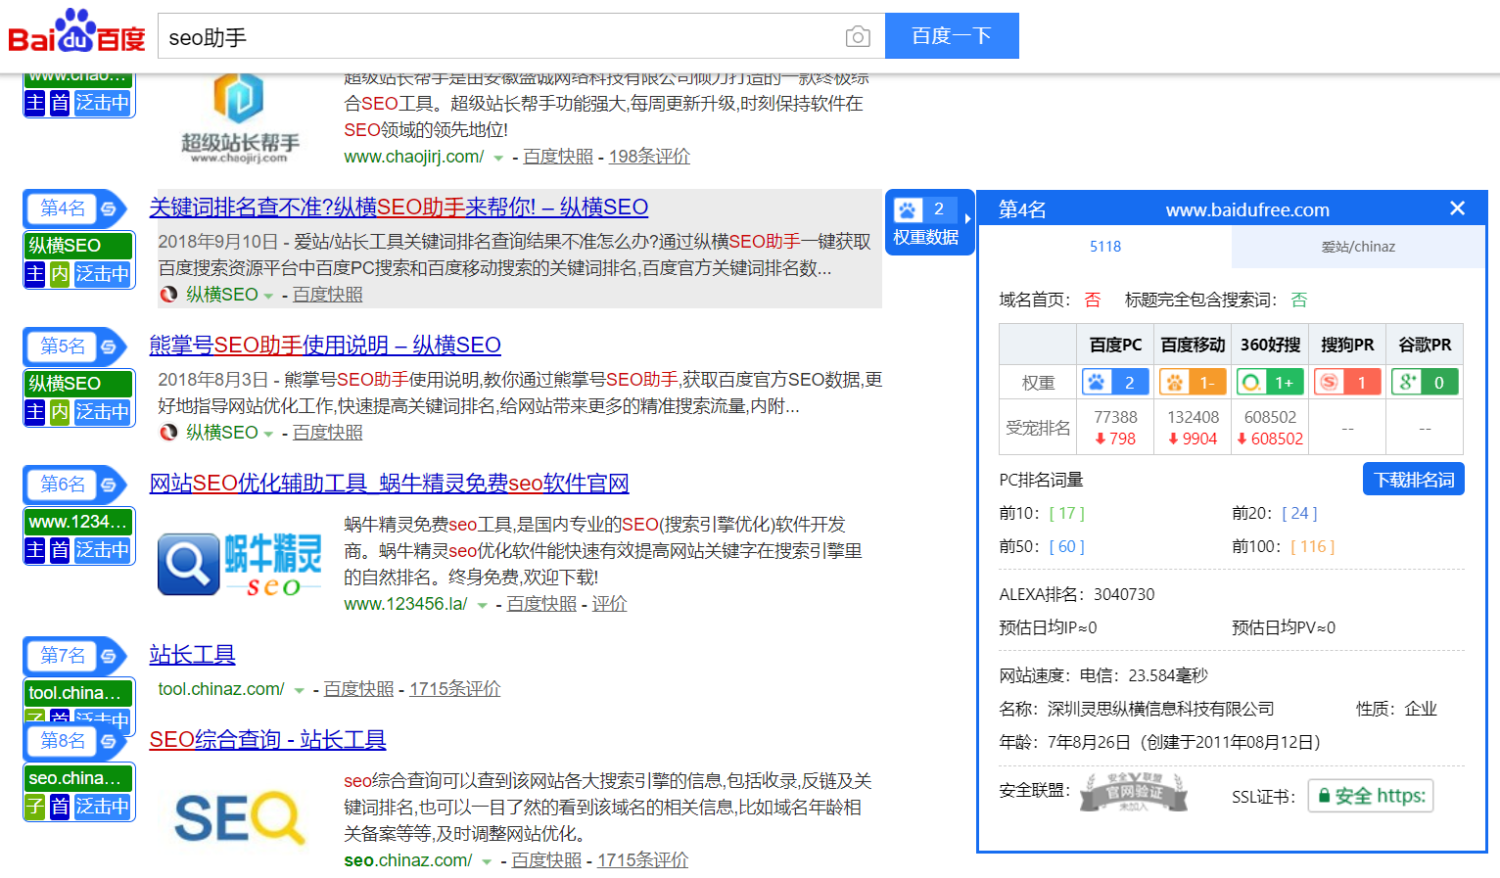Expand dropdown arrow after www.123456.la/
The image size is (1500, 878).
[482, 605]
